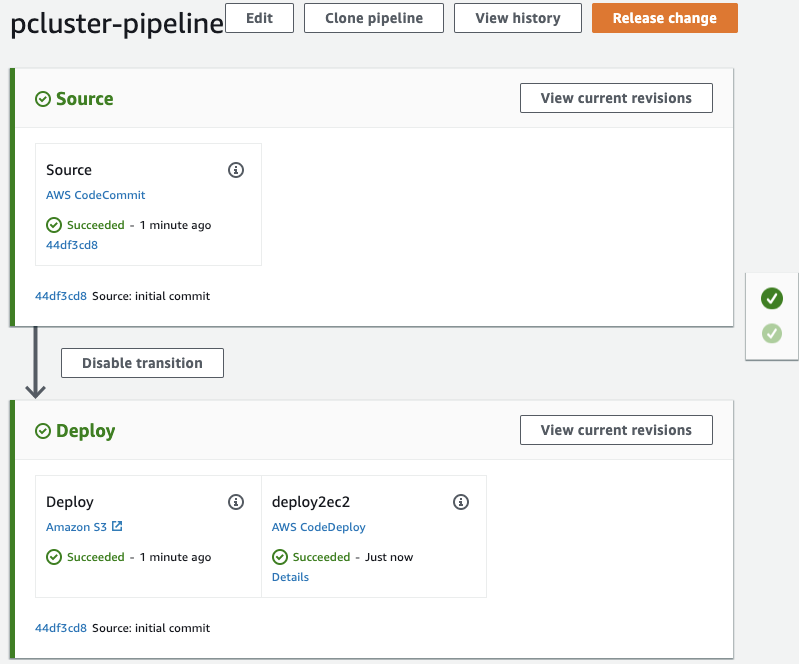Open the Edit pipeline button

(x=260, y=18)
